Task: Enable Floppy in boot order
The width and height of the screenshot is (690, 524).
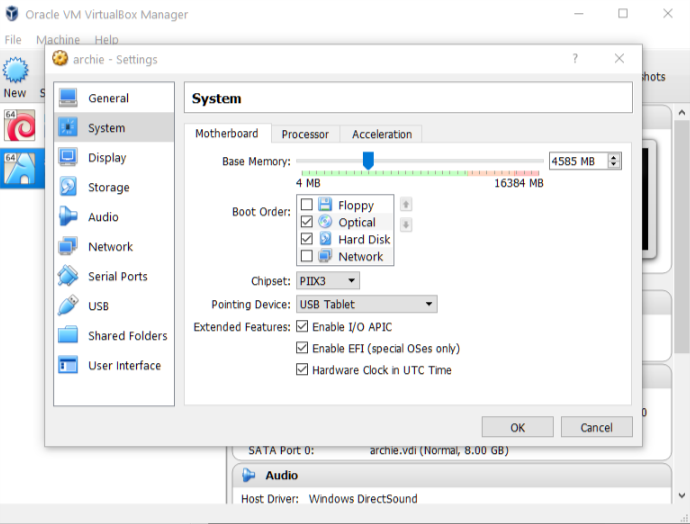Action: tap(307, 205)
